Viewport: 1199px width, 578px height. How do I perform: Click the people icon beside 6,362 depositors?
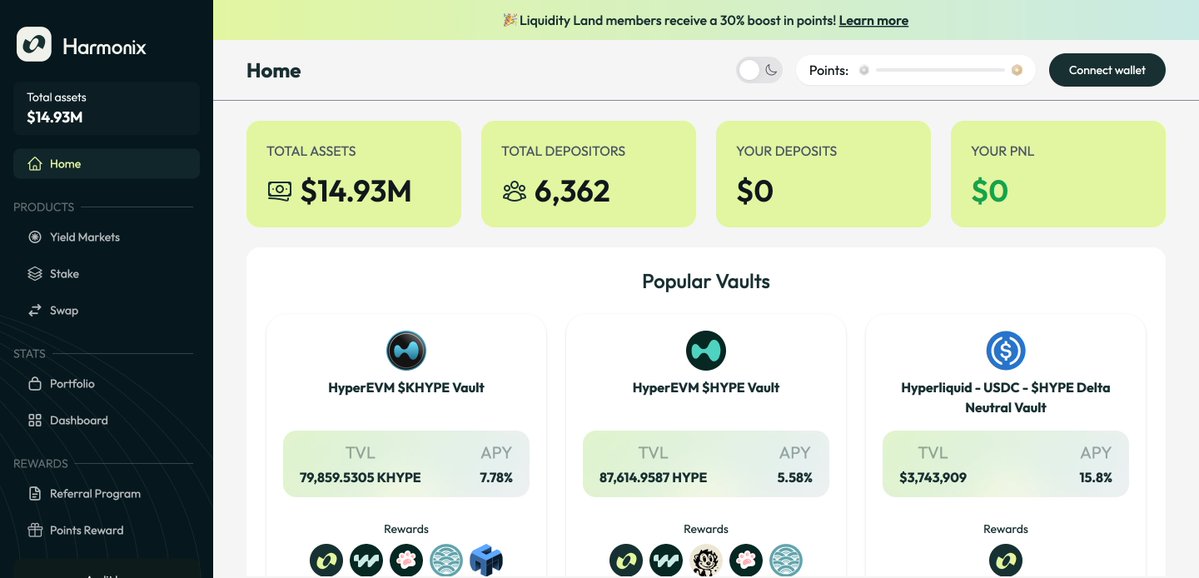coord(515,191)
